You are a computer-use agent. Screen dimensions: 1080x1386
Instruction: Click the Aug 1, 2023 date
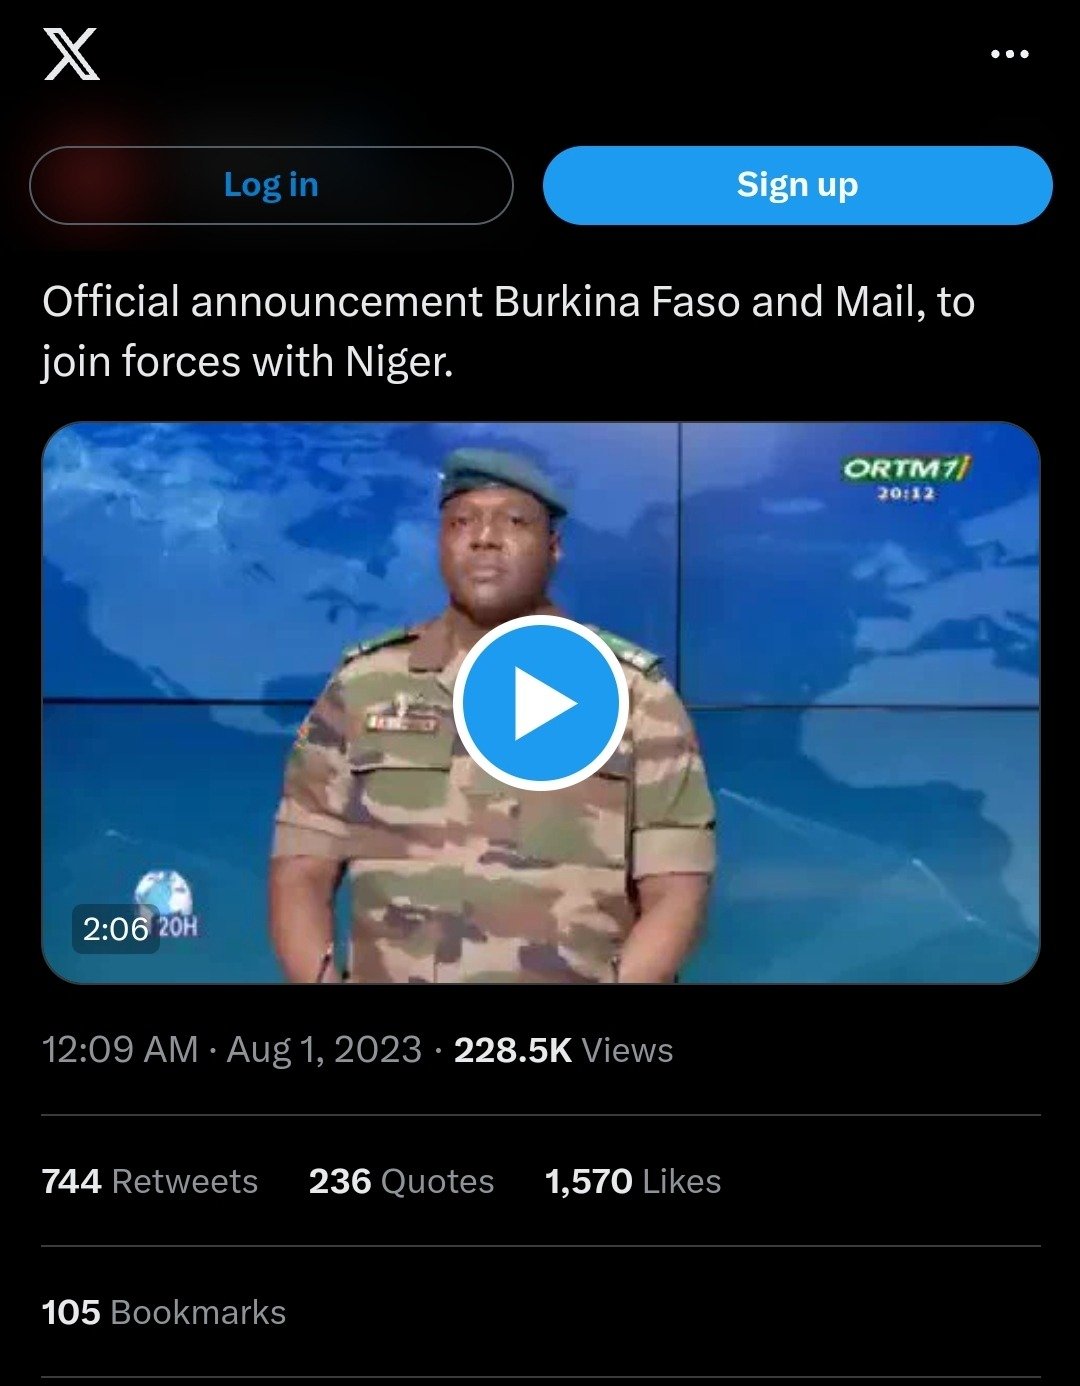pos(324,1050)
